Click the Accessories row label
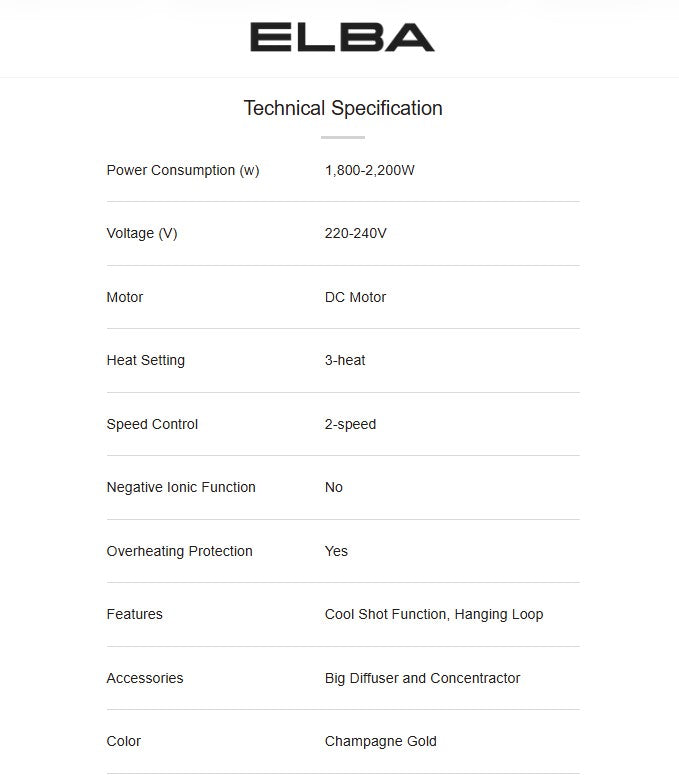Viewport: 679px width, 780px height. click(145, 678)
